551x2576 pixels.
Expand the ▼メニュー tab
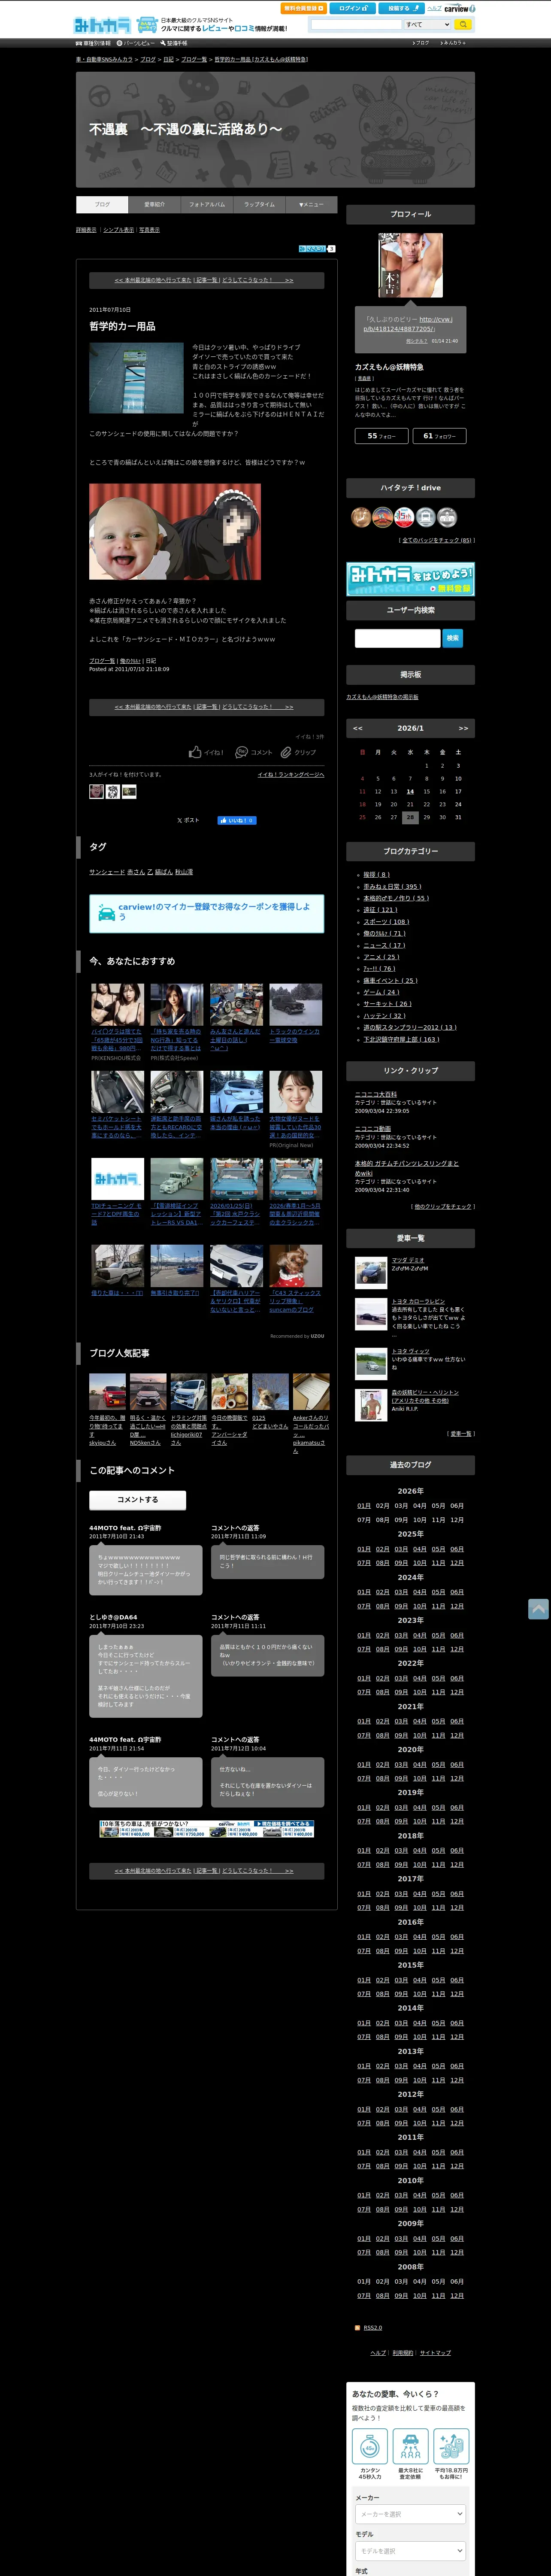[311, 204]
